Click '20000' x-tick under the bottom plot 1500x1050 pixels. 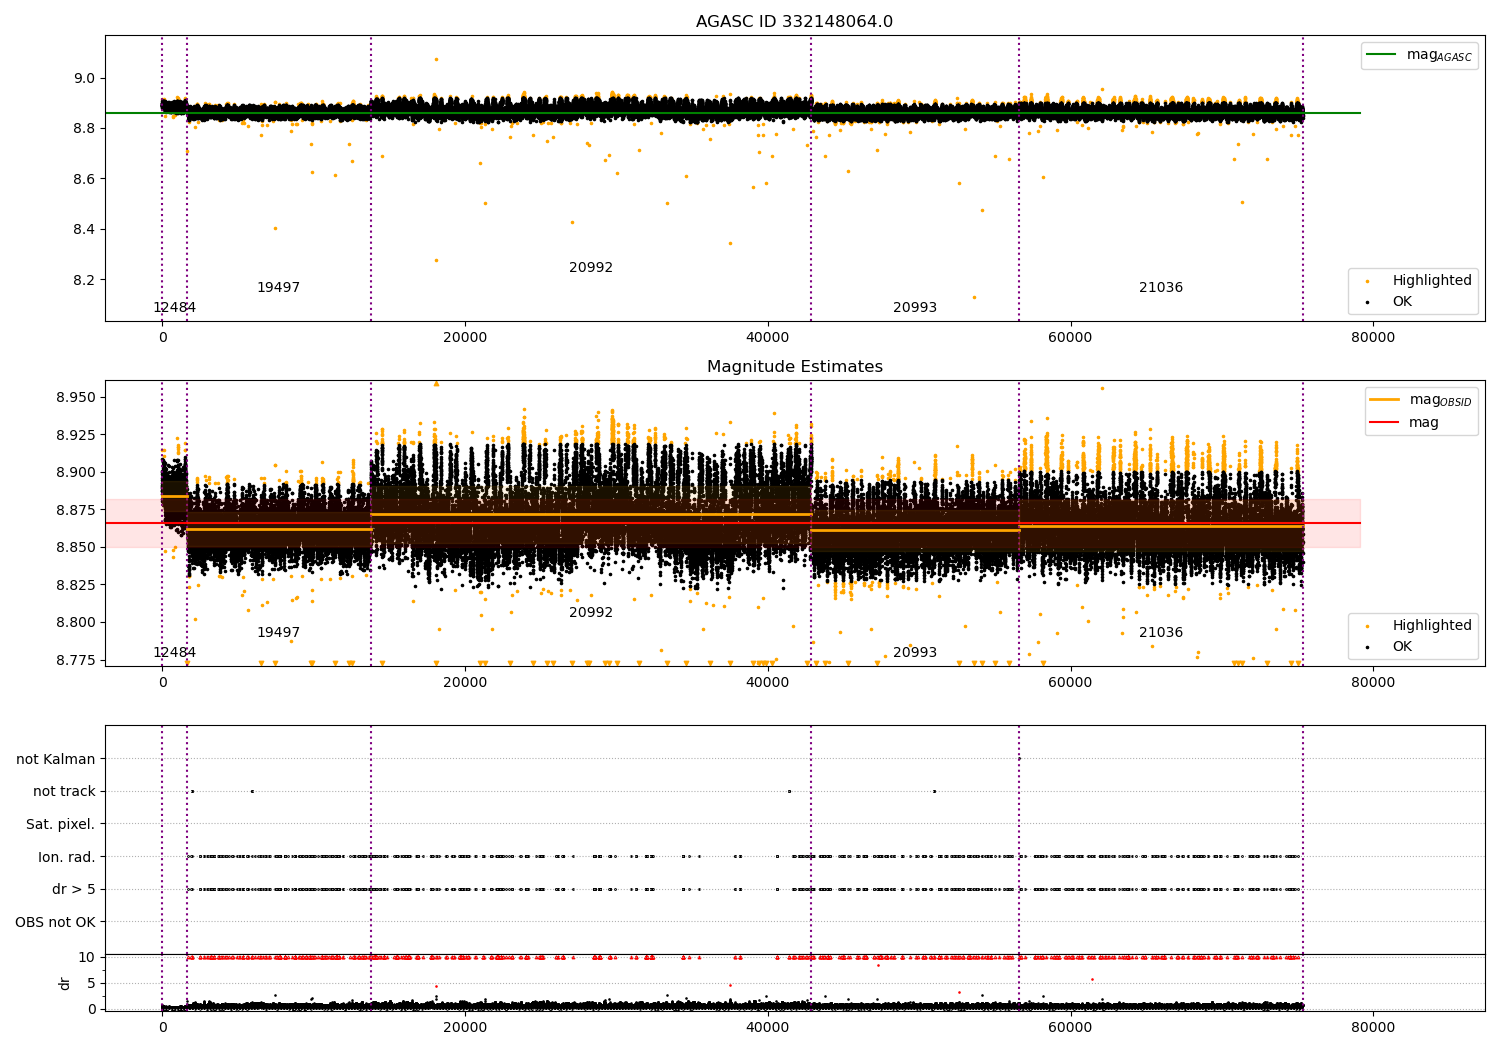tap(465, 1027)
